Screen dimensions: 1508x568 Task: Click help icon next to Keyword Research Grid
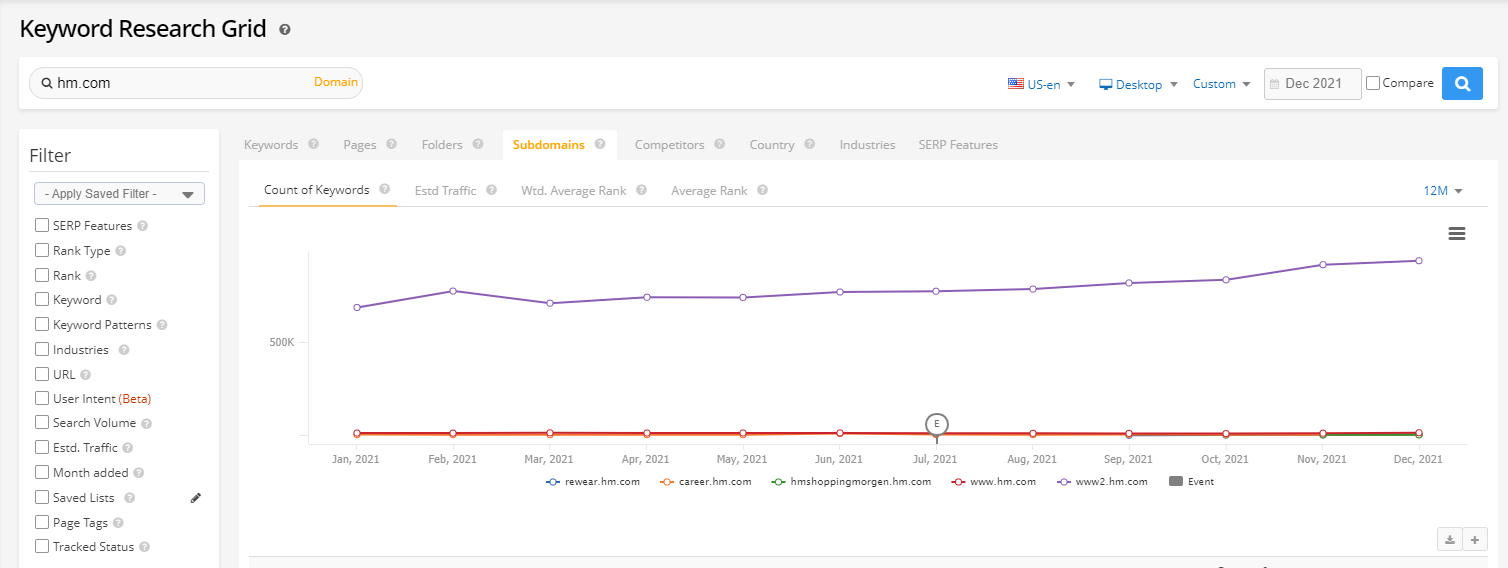tap(285, 30)
